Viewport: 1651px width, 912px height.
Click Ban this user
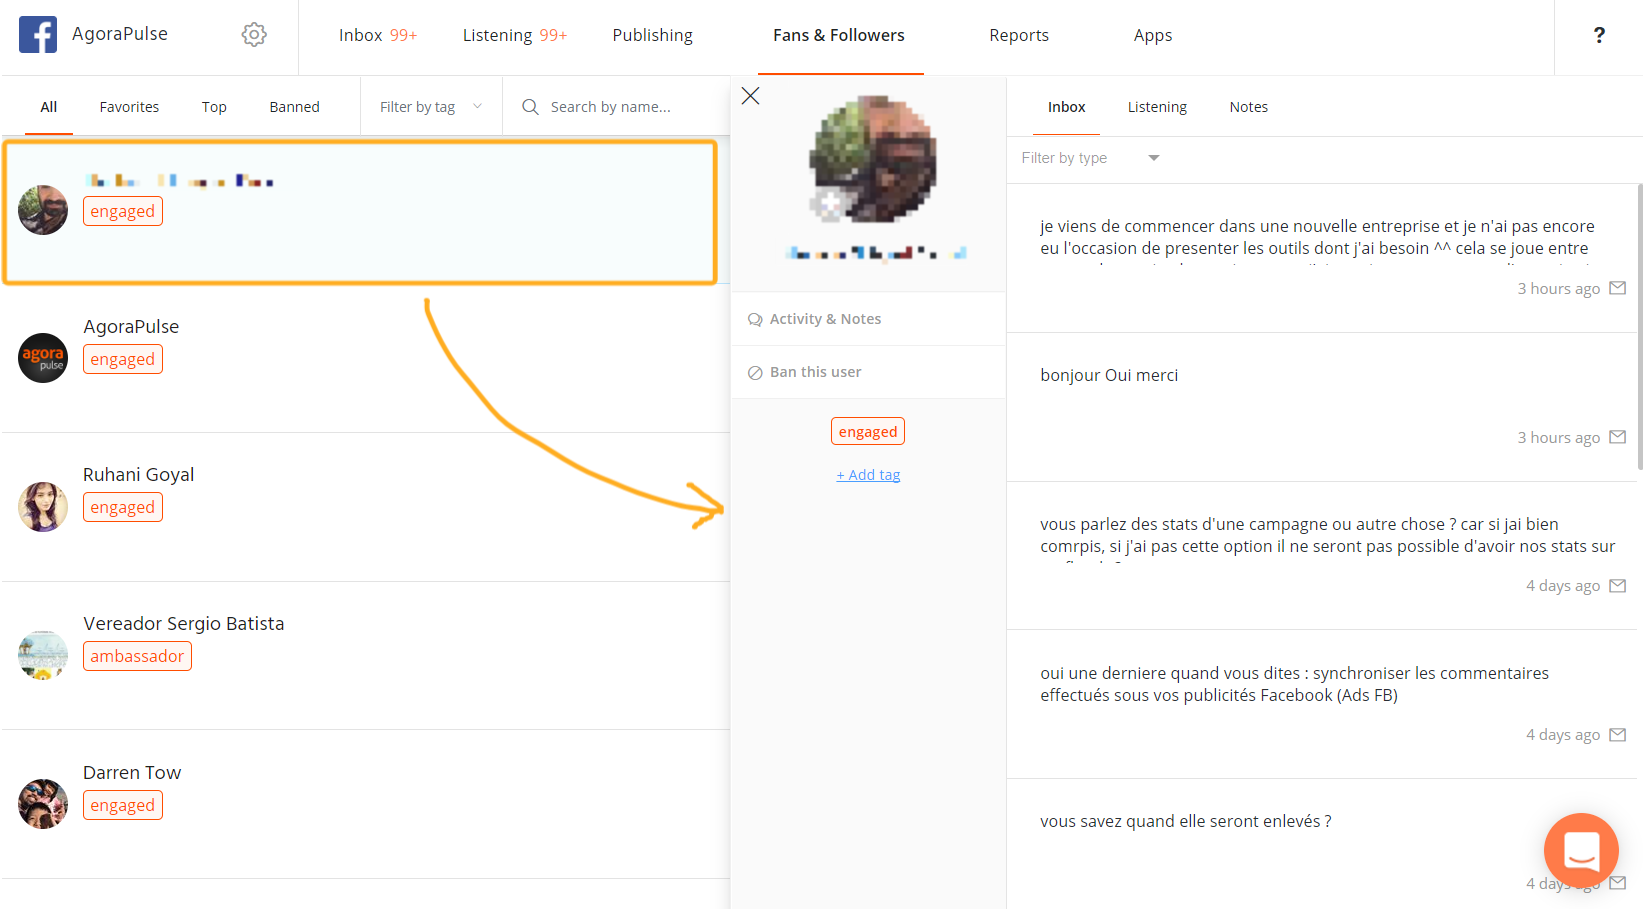(x=868, y=372)
